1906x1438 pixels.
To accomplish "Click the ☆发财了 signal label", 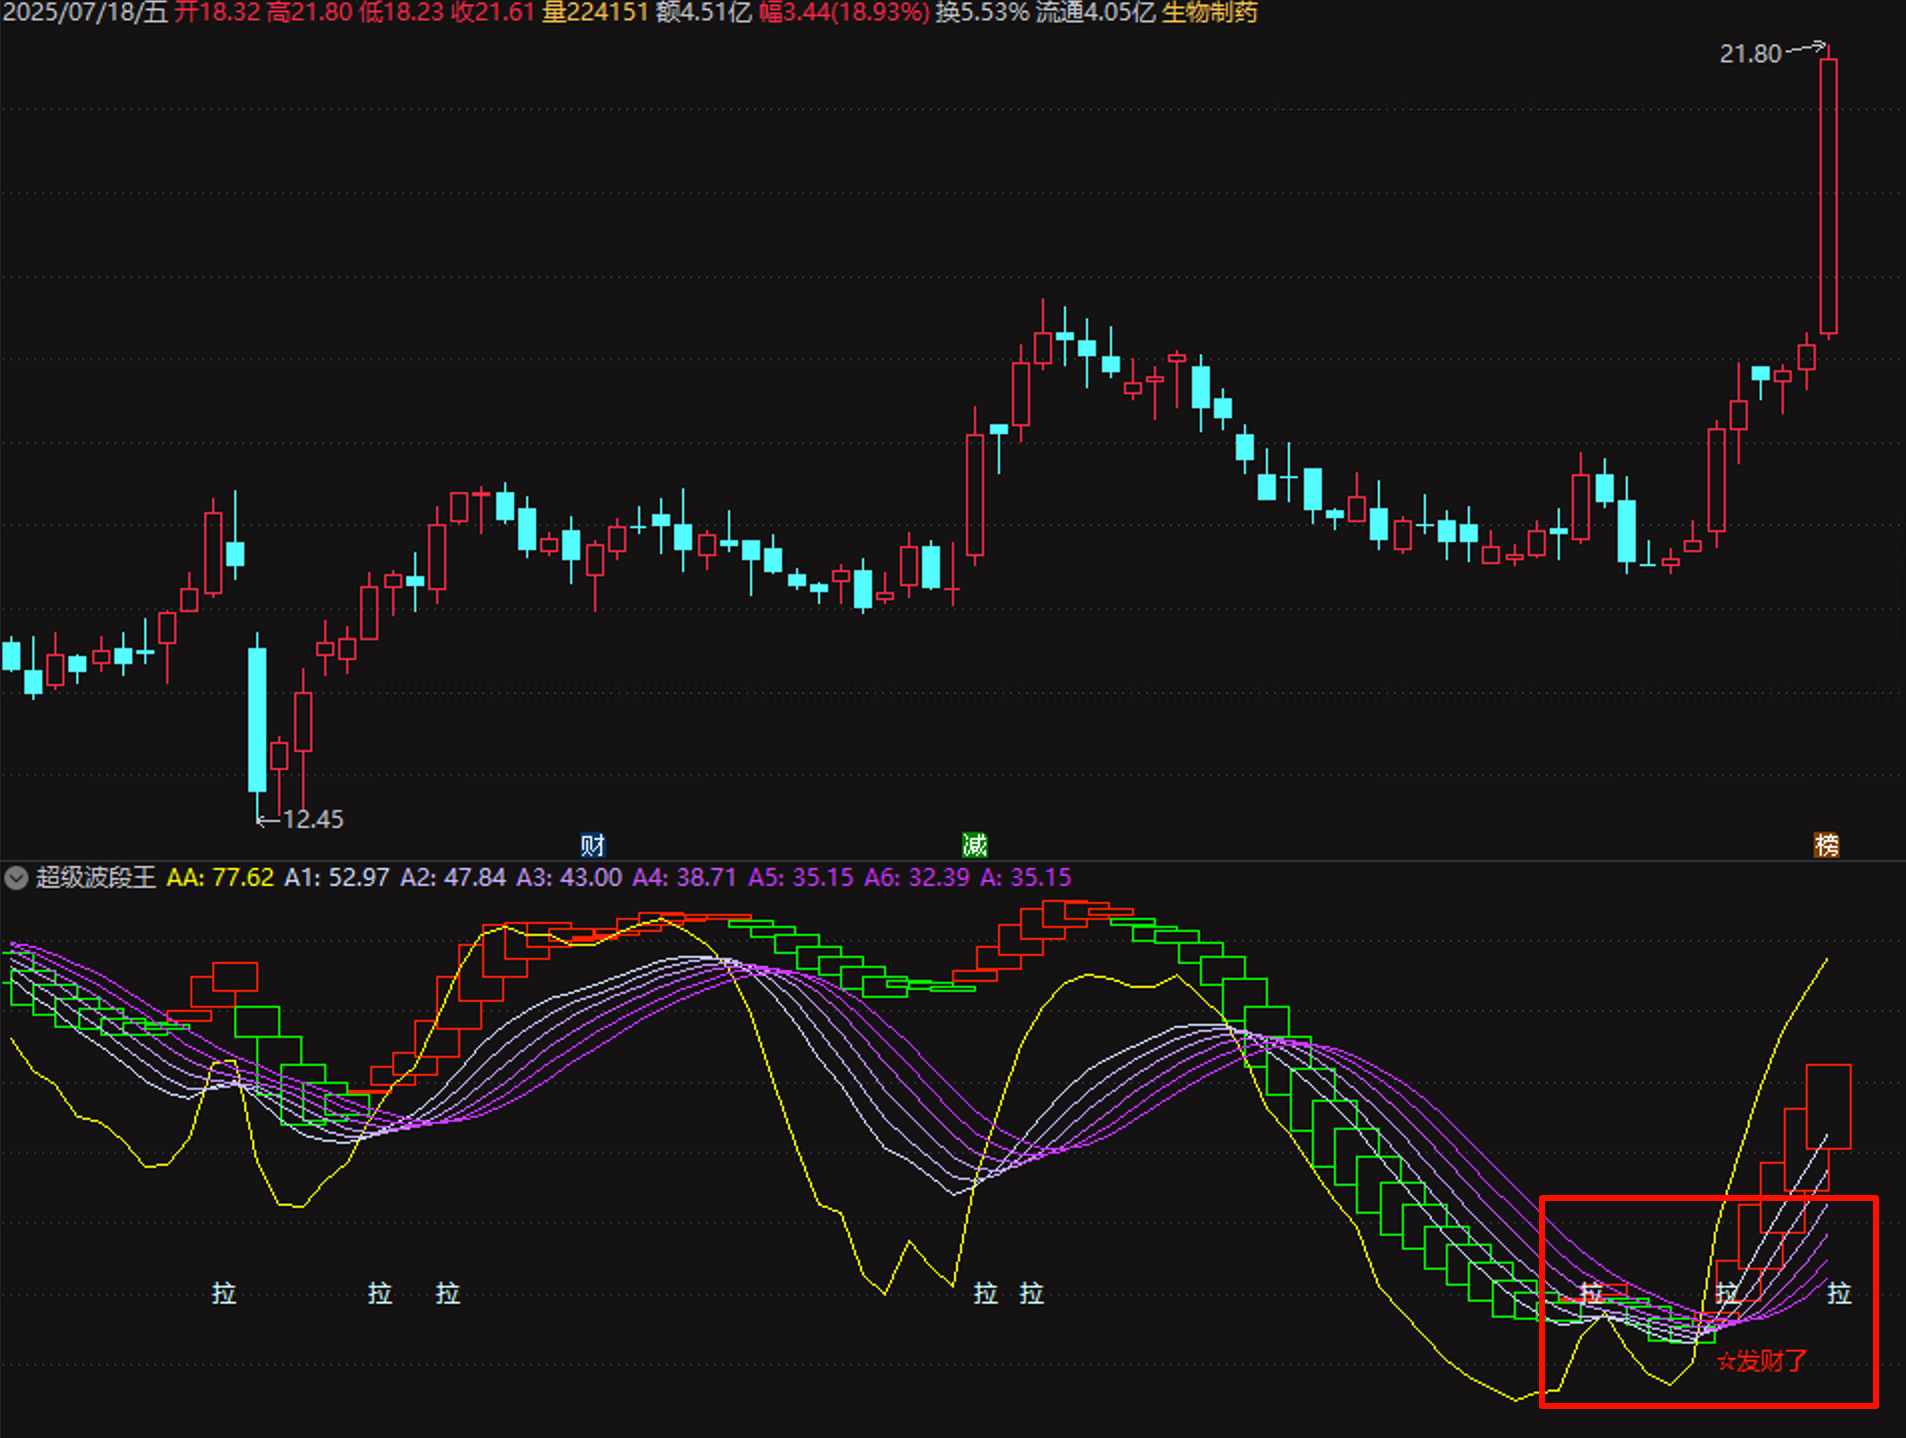I will (1762, 1361).
